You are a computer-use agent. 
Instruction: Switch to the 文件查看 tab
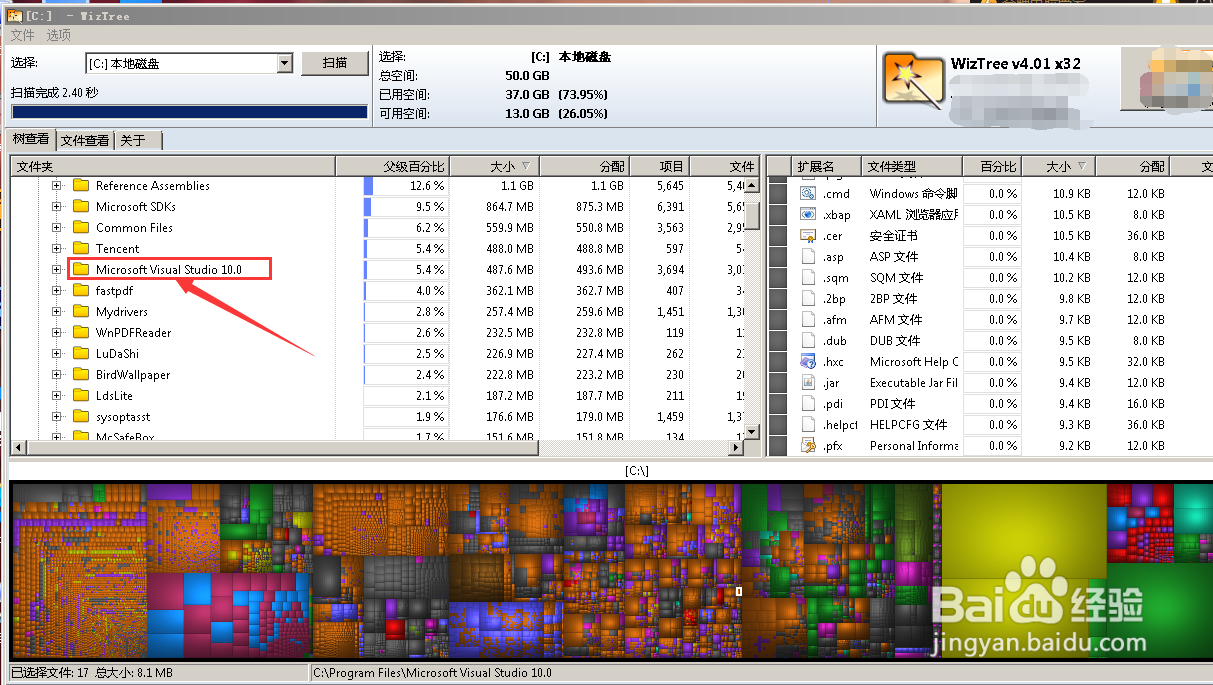coord(85,140)
